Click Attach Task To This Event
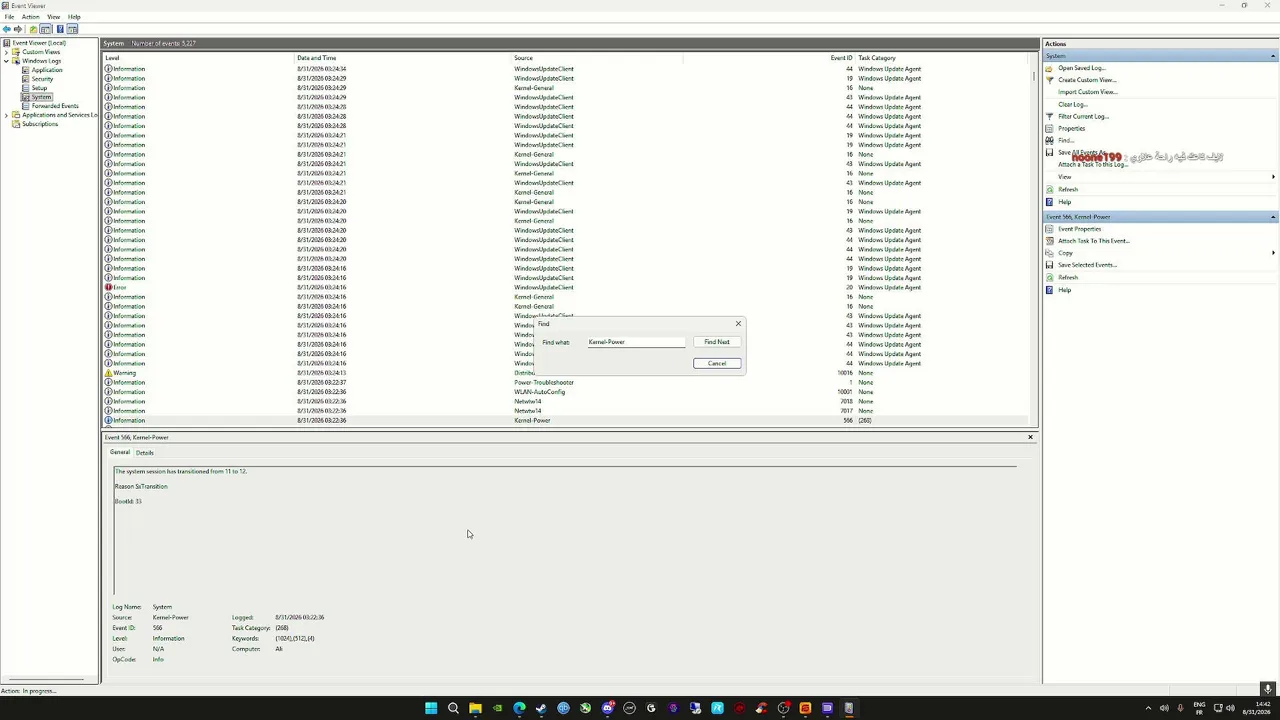 tap(1094, 241)
